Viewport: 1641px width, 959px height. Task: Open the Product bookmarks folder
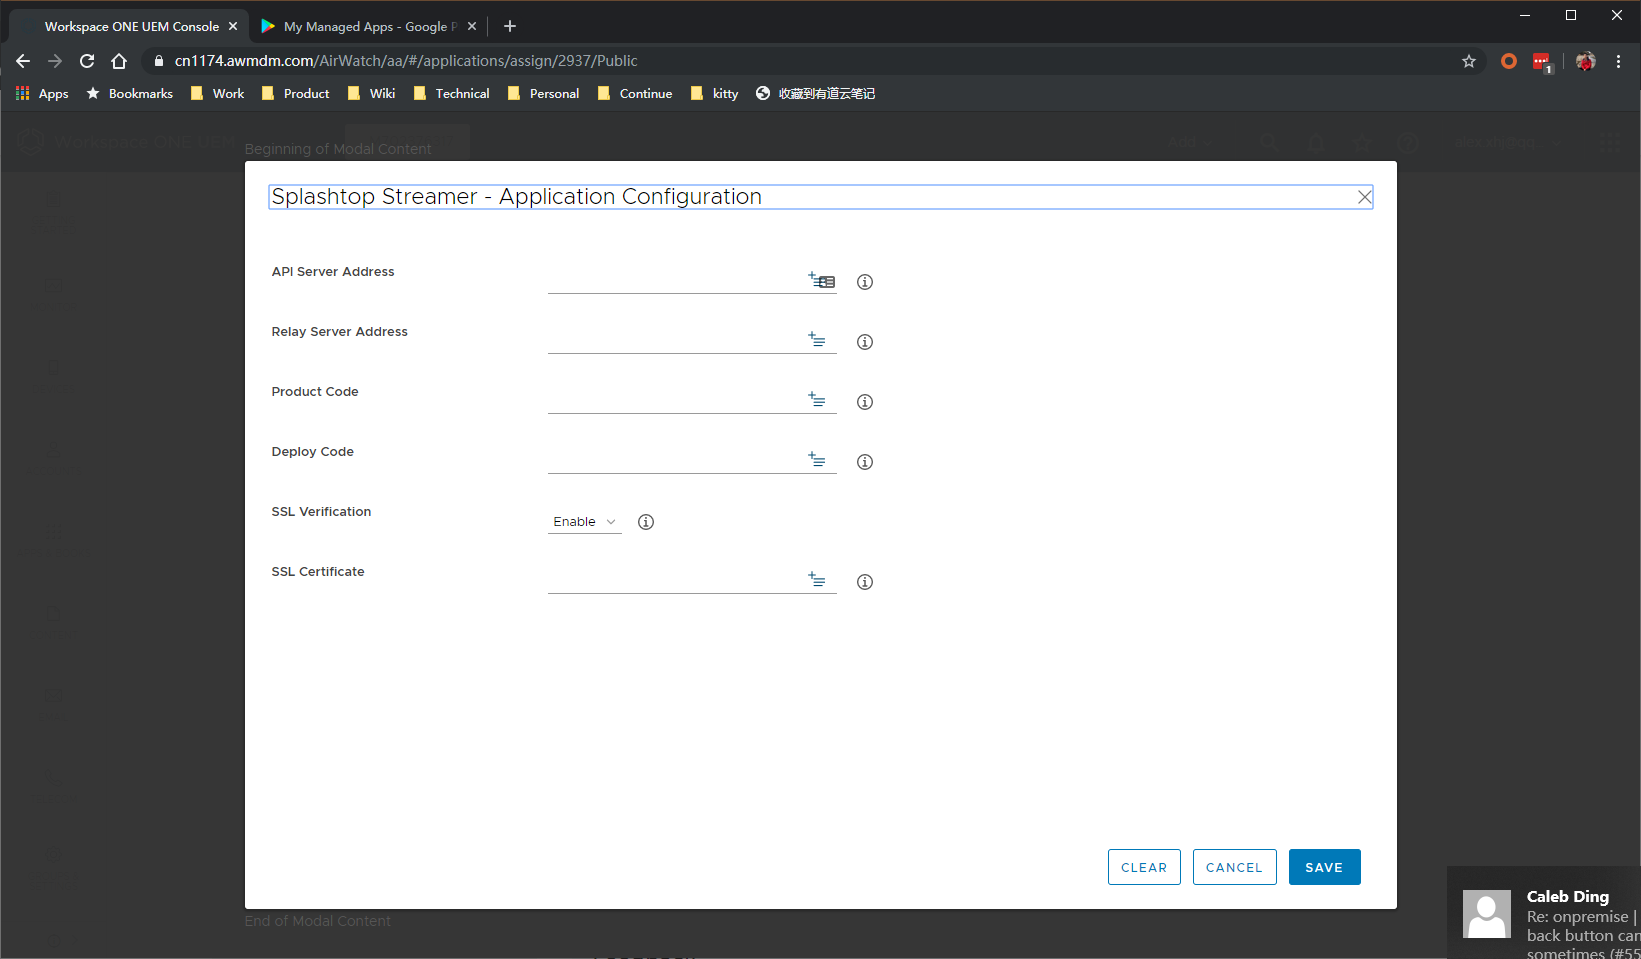click(x=295, y=93)
